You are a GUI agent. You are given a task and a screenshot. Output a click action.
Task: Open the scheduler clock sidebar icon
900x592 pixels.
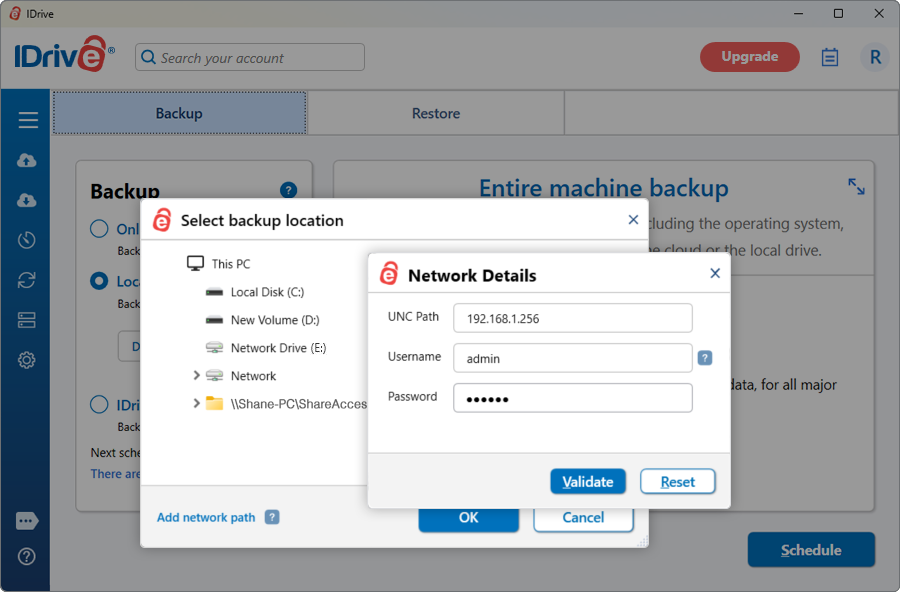(26, 240)
